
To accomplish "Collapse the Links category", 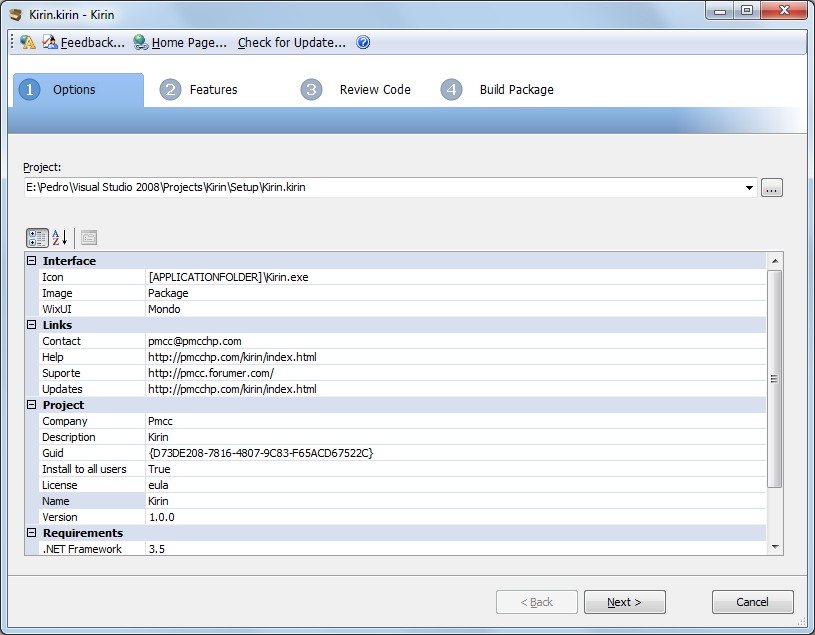I will tap(32, 325).
